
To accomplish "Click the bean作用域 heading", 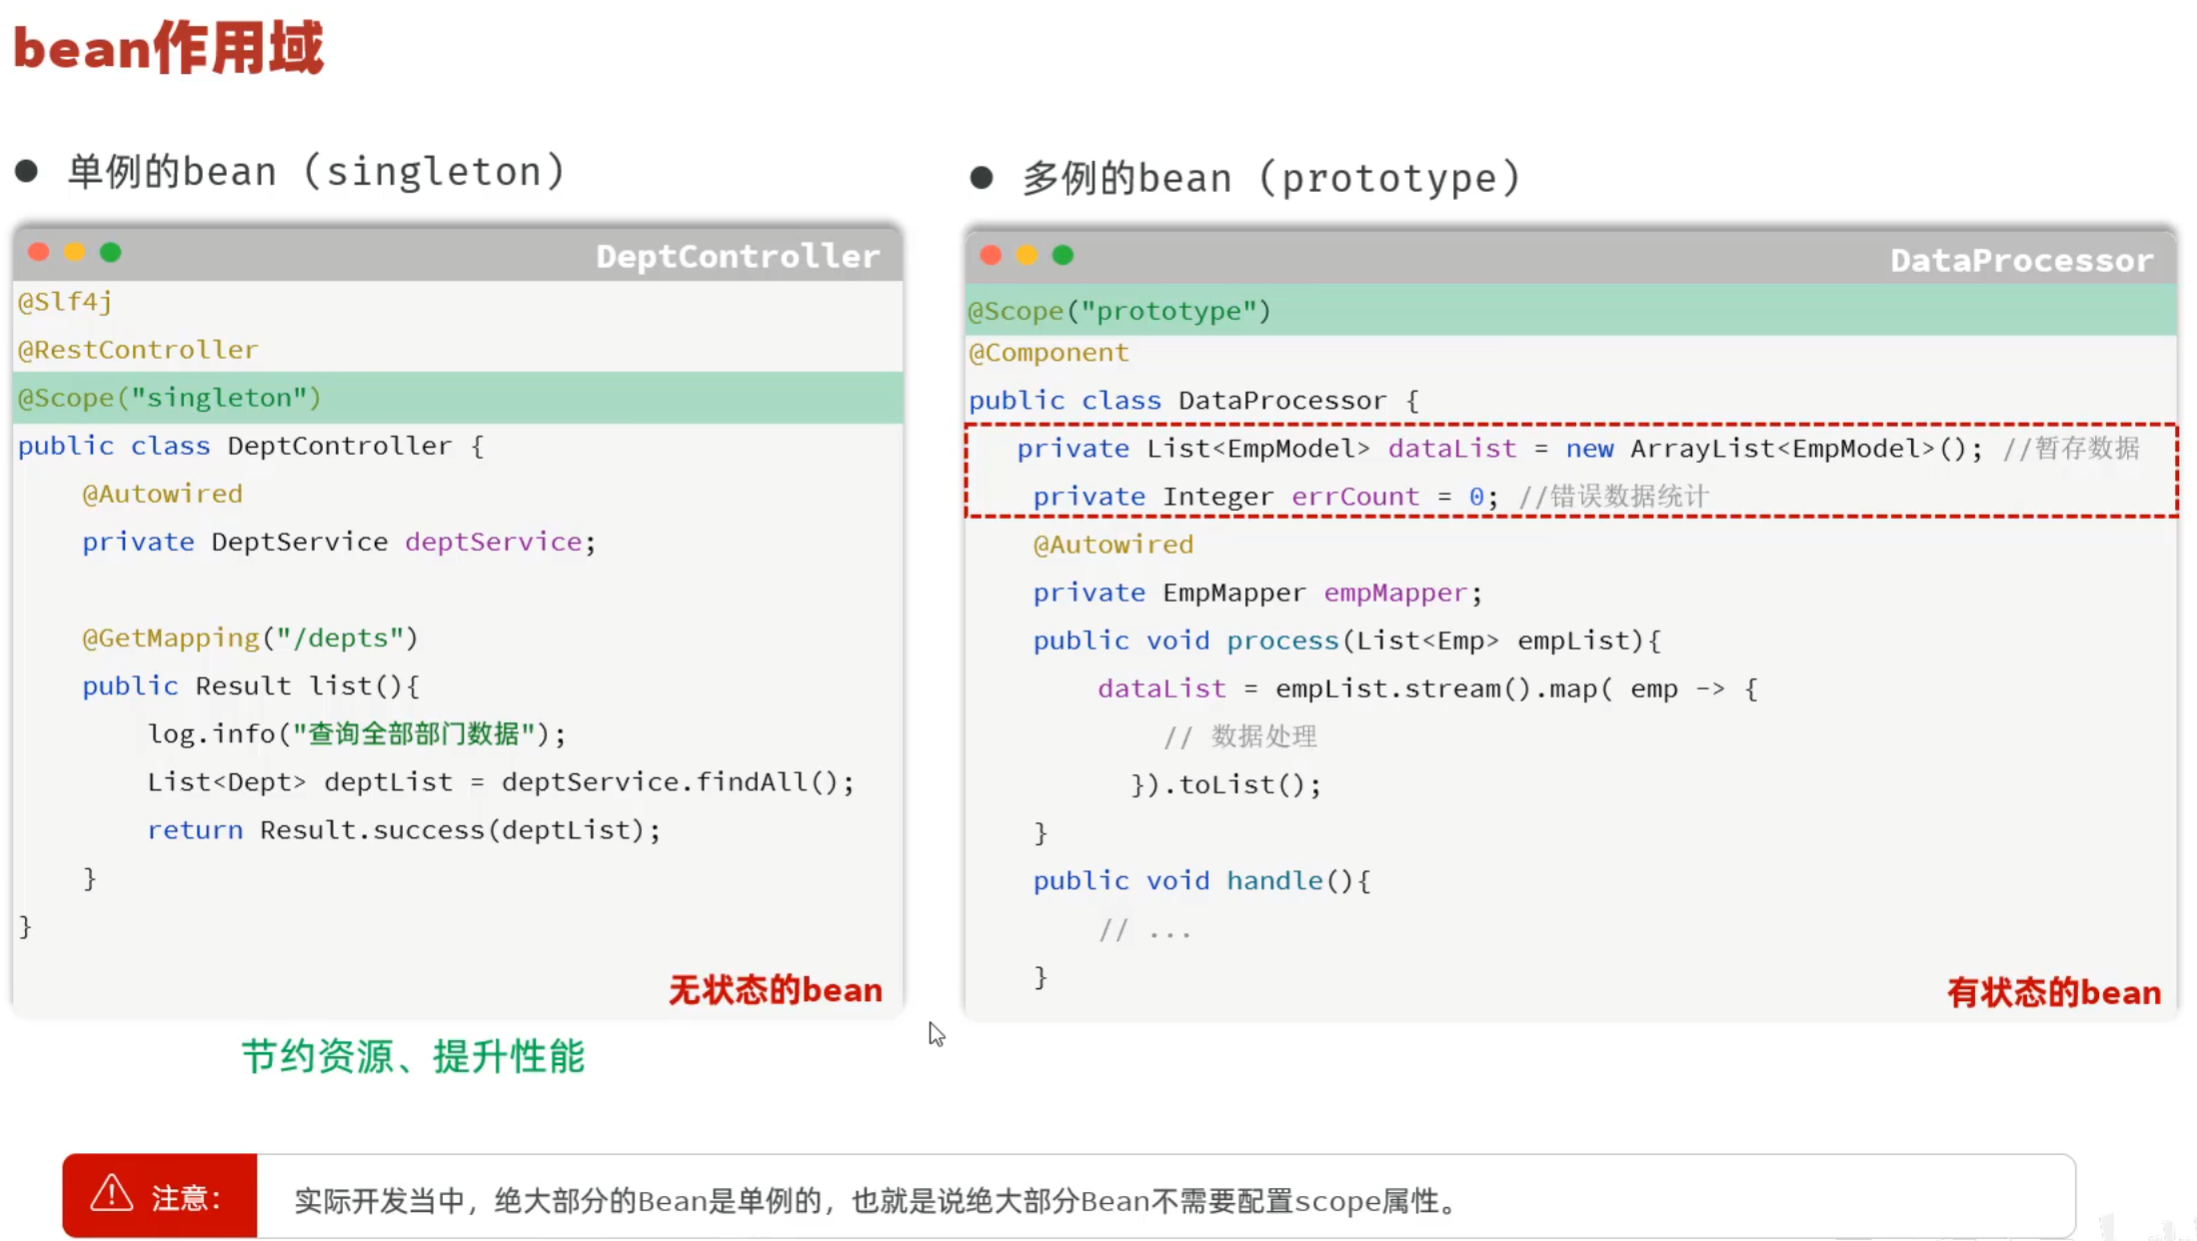I will coord(168,48).
